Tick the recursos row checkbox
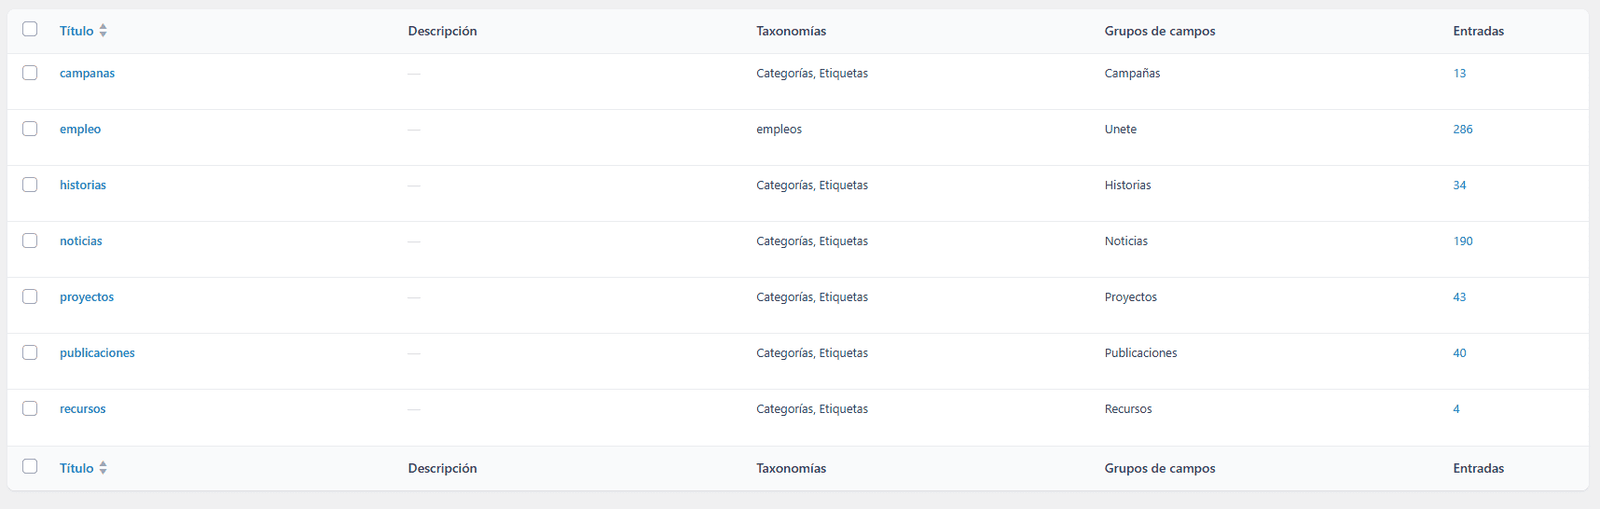This screenshot has width=1600, height=509. click(x=30, y=409)
